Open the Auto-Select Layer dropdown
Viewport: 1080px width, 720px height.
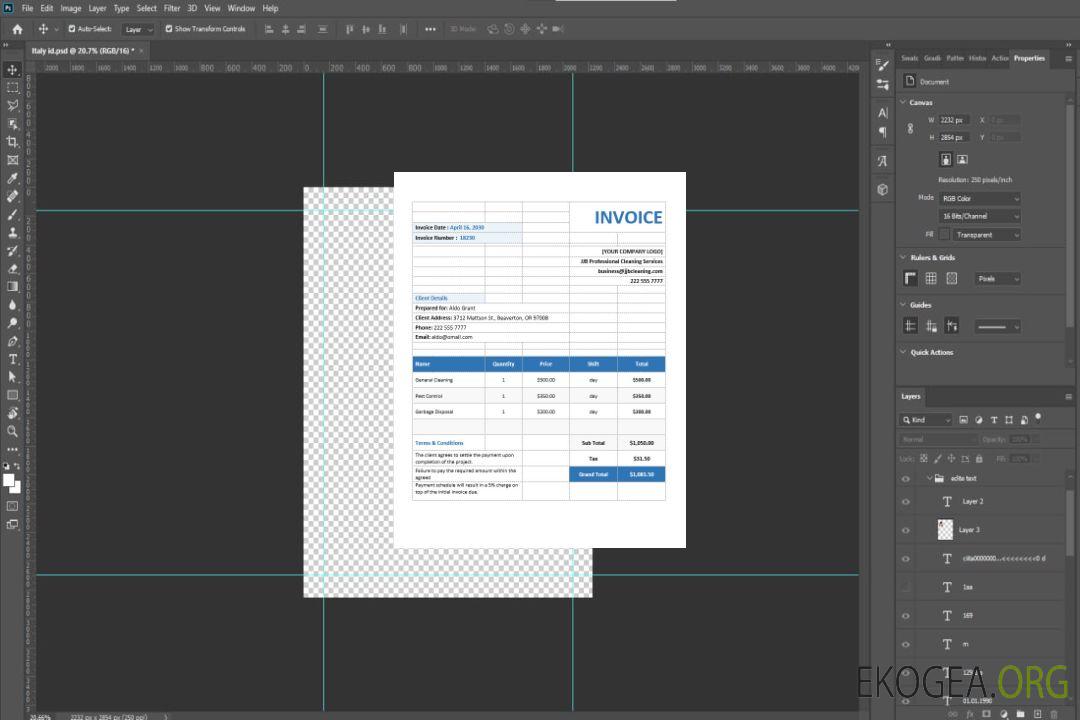tap(138, 29)
